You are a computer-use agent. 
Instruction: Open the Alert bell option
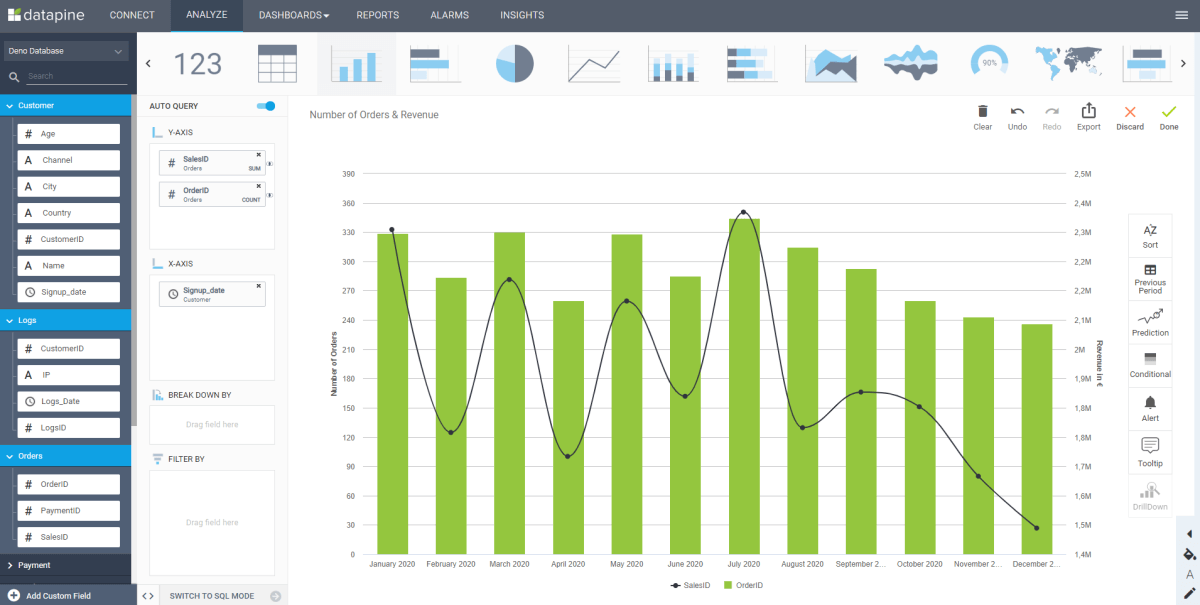pyautogui.click(x=1150, y=407)
